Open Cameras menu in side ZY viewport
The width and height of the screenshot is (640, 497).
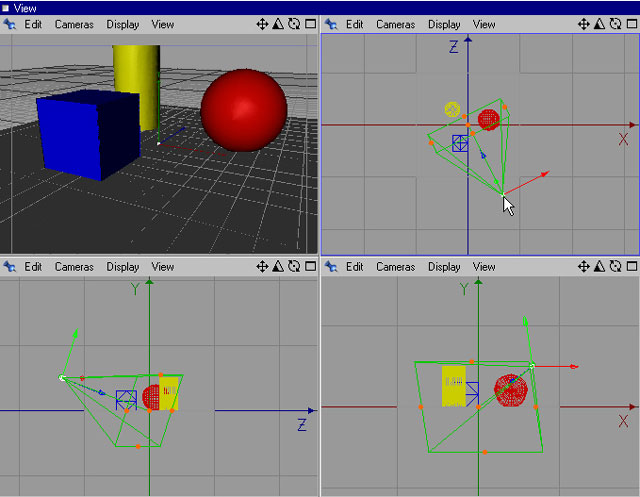tap(74, 267)
